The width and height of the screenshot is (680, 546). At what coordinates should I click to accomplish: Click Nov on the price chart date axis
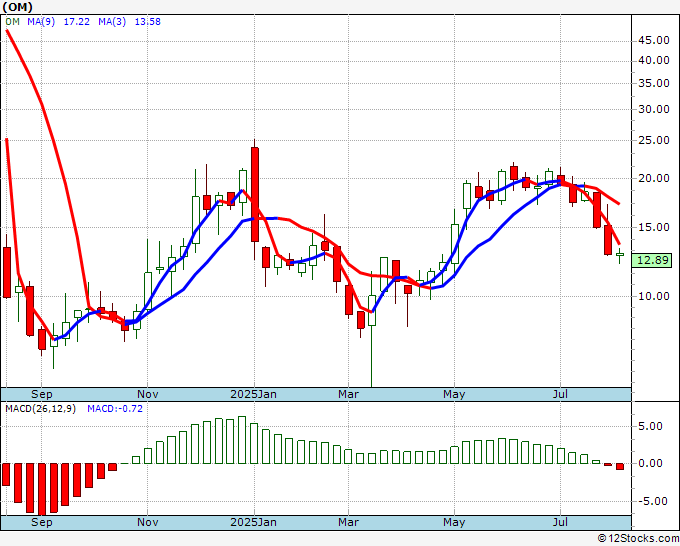coord(147,394)
